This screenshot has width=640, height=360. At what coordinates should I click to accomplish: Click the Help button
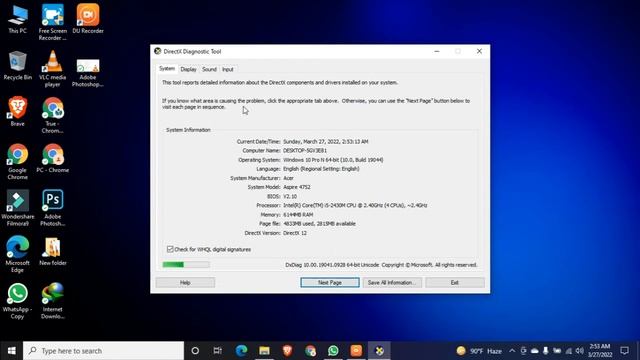click(185, 282)
